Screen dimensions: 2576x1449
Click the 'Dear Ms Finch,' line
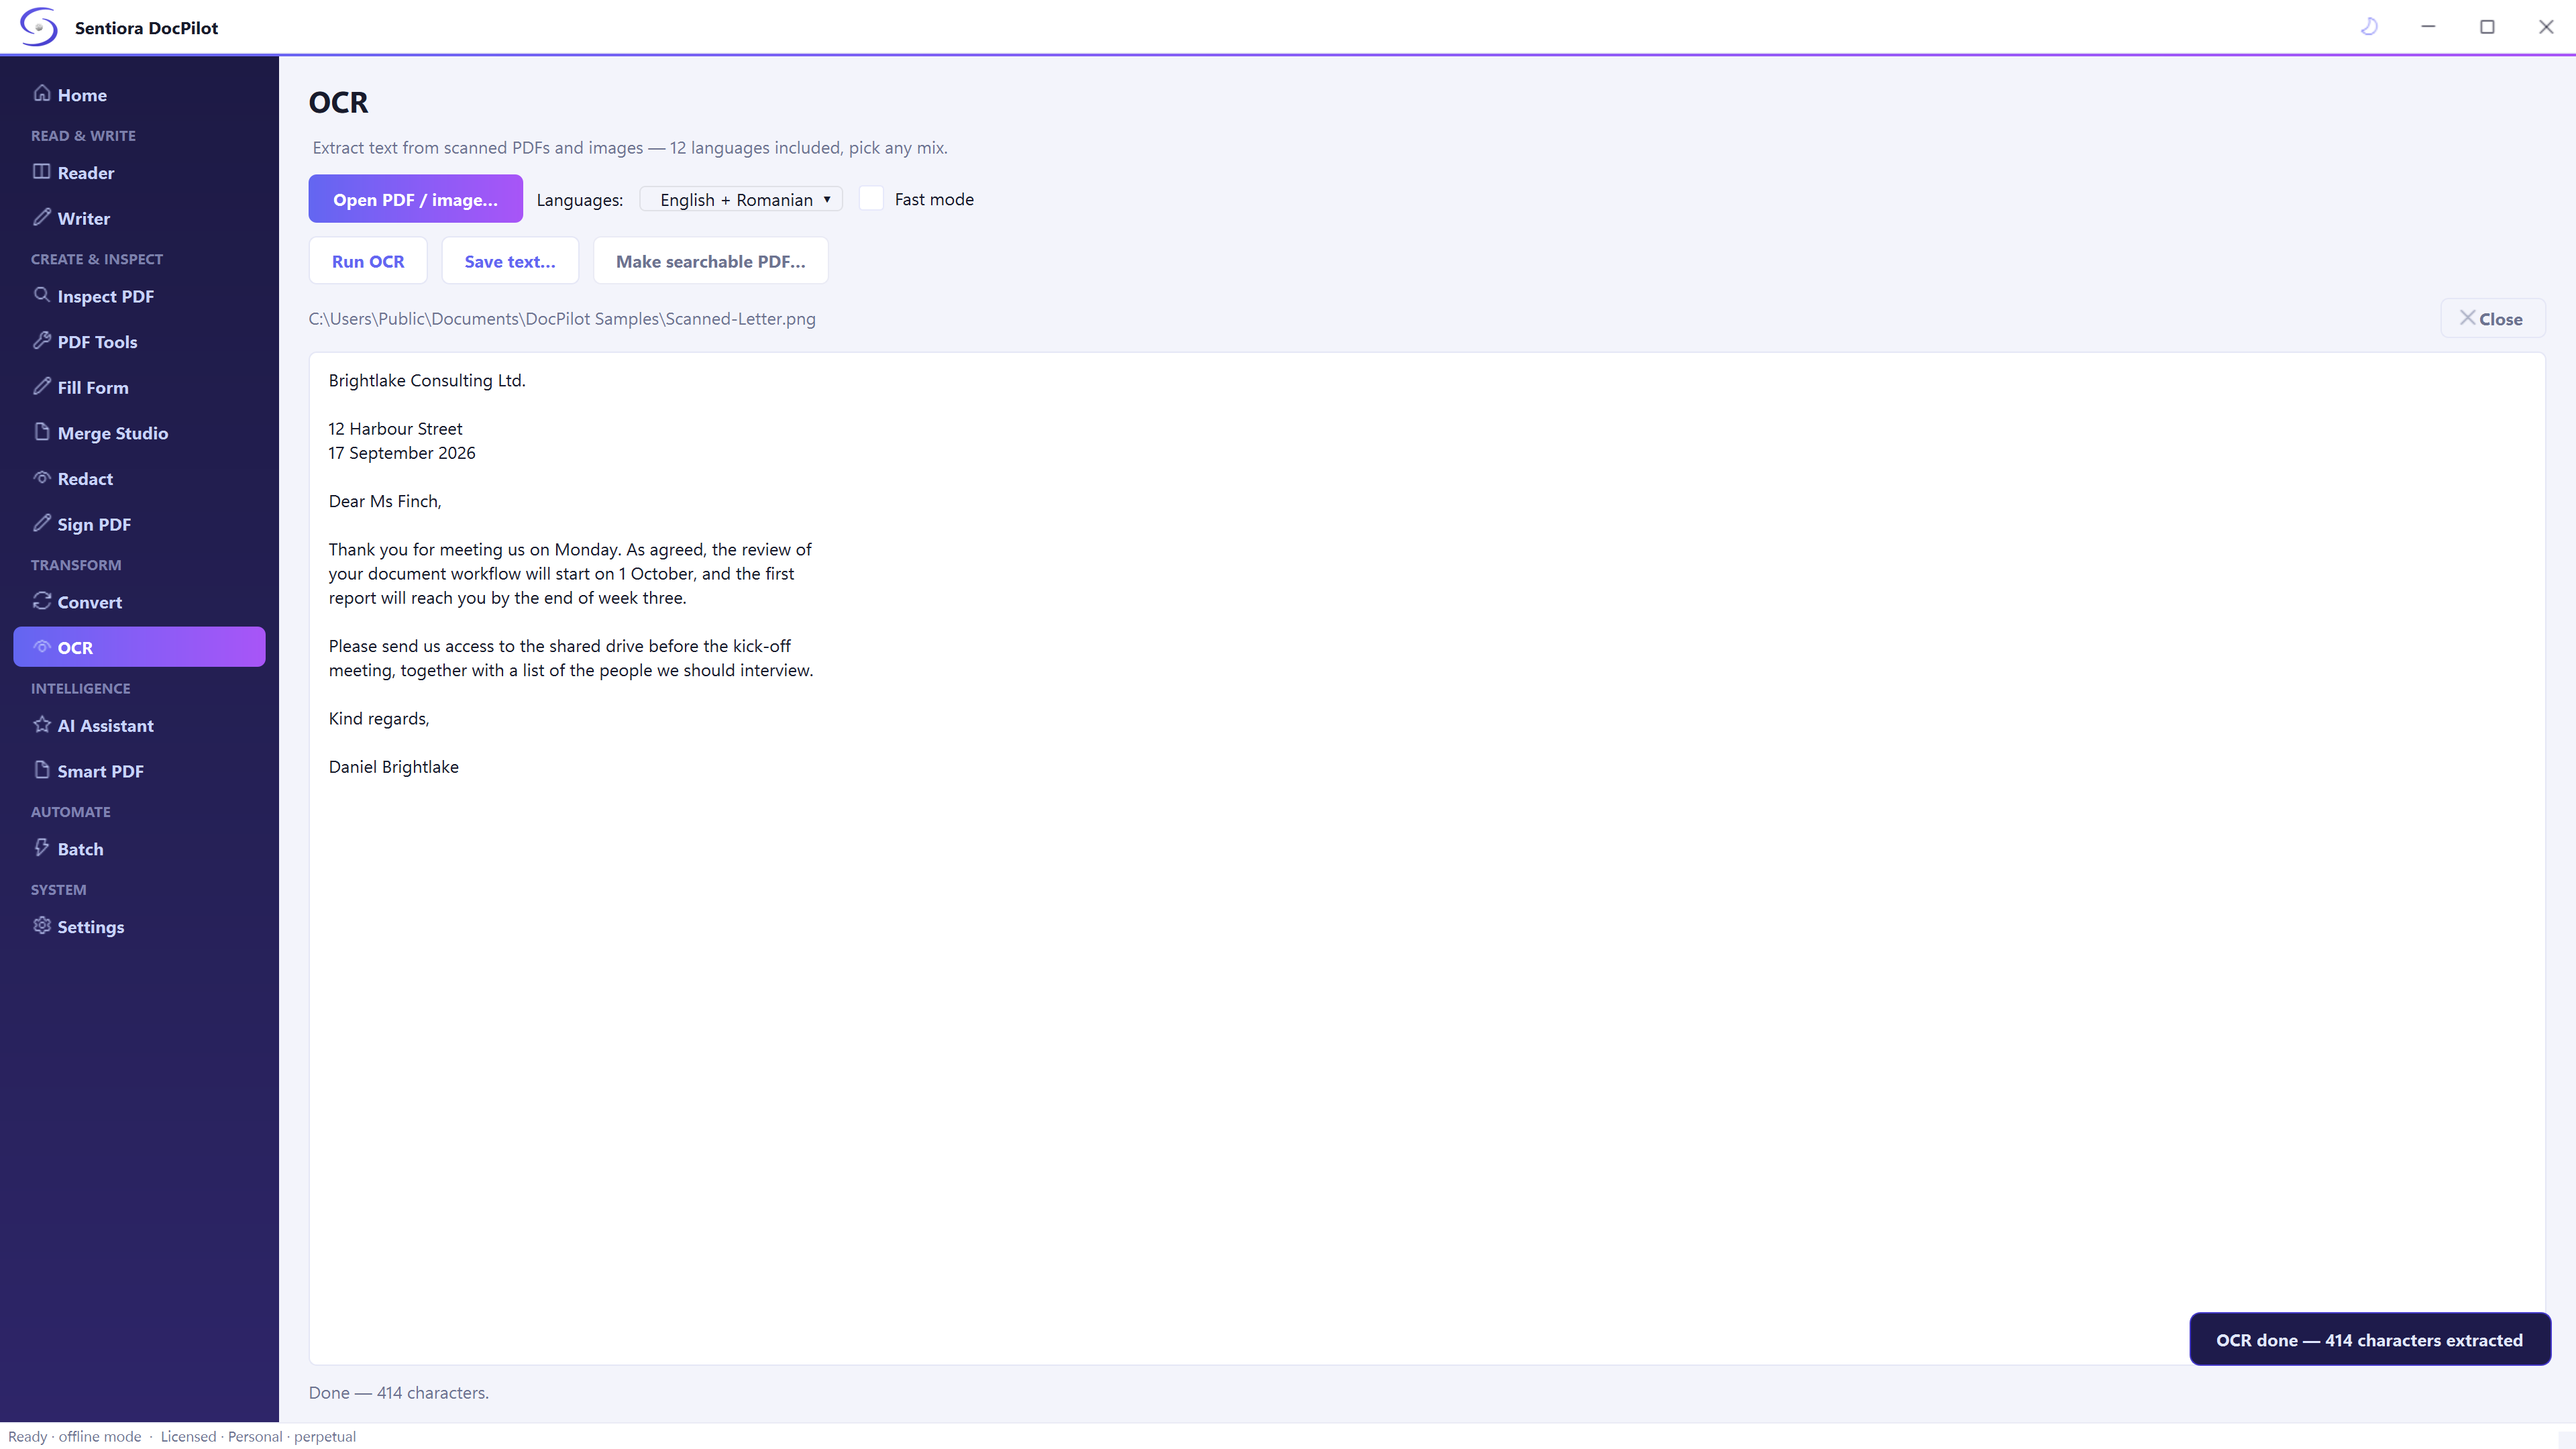pyautogui.click(x=385, y=501)
